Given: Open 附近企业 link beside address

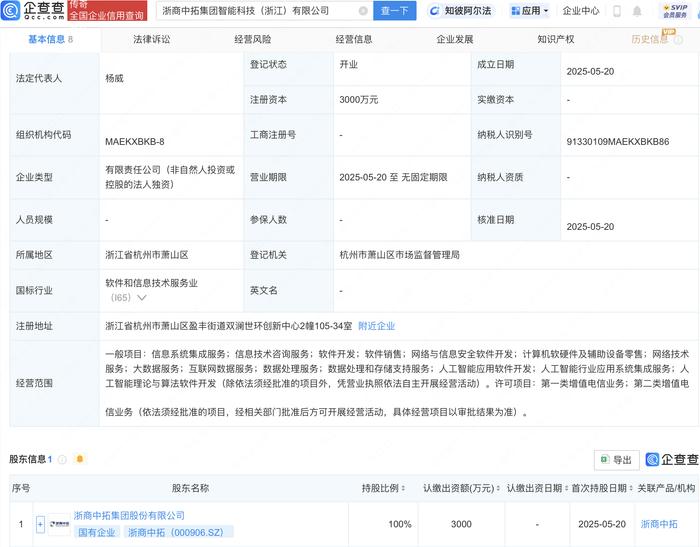Looking at the screenshot, I should (x=377, y=326).
